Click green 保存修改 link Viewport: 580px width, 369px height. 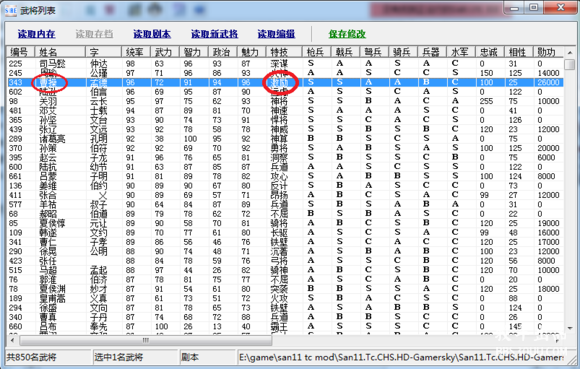click(347, 34)
